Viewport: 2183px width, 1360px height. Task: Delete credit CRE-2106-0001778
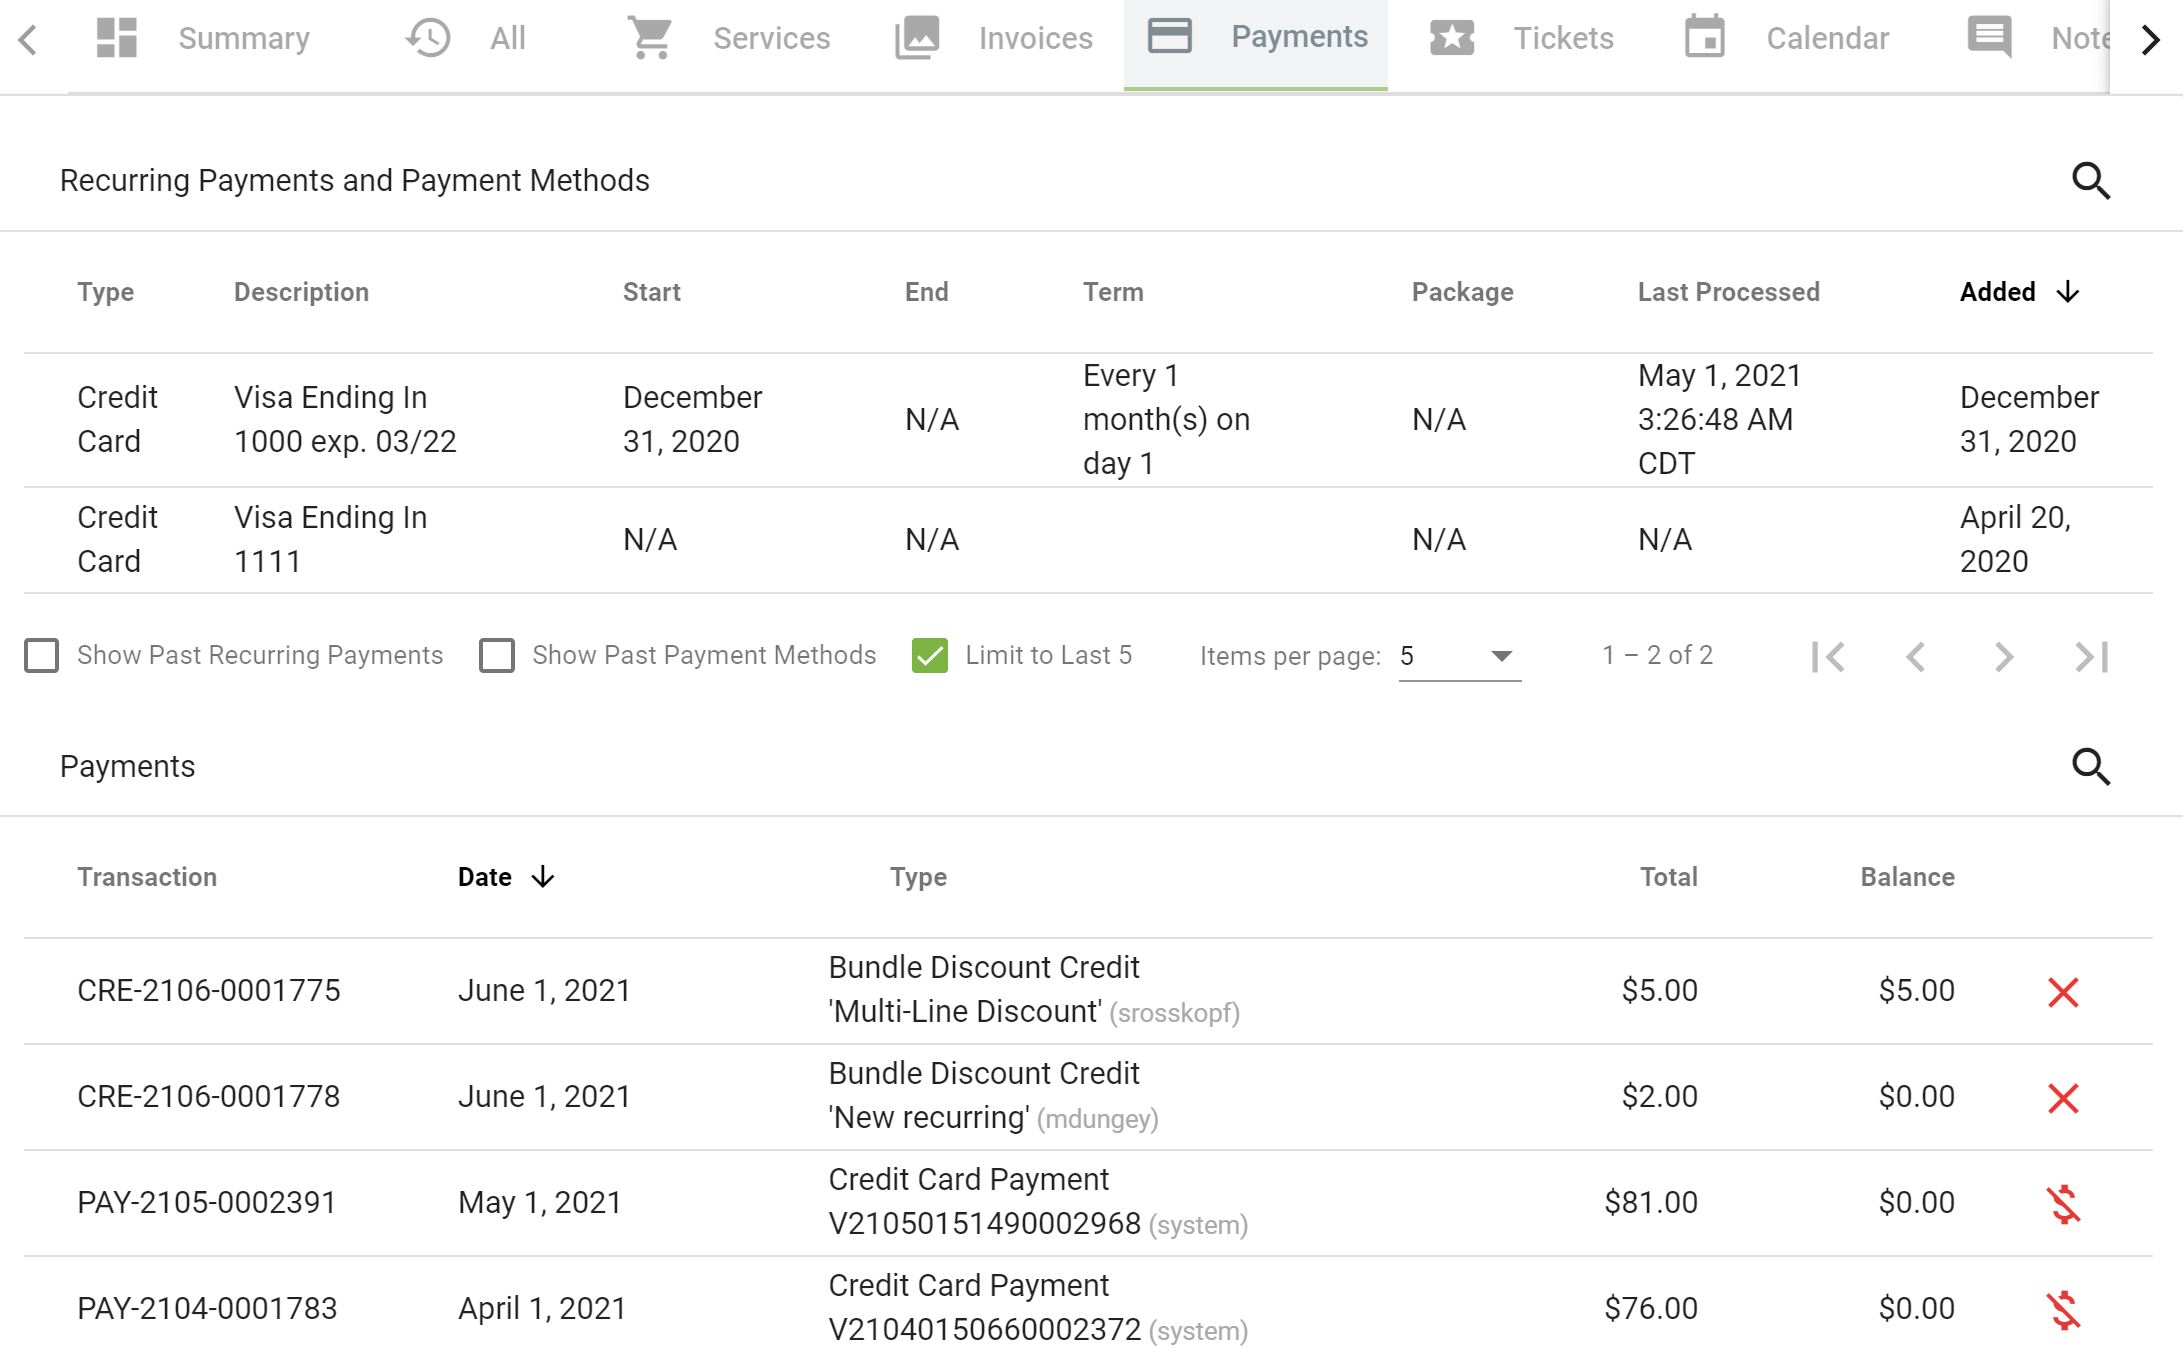tap(2063, 1098)
